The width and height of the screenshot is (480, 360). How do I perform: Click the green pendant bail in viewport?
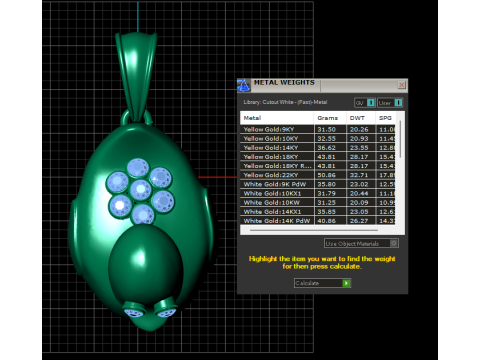(x=136, y=77)
